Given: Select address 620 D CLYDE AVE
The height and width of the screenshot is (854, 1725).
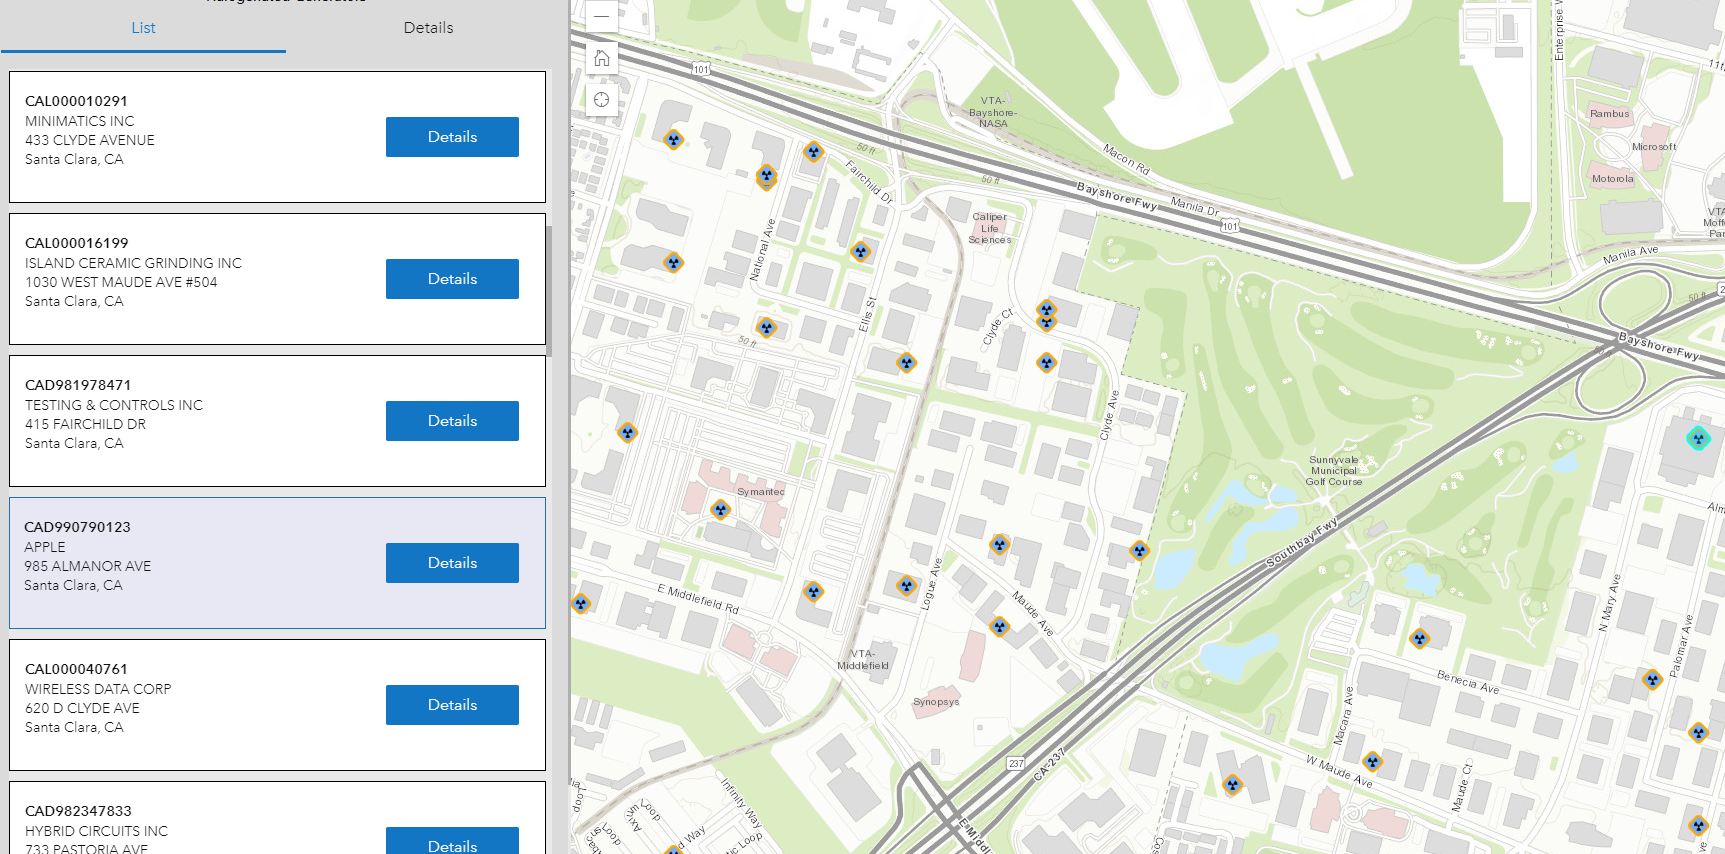Looking at the screenshot, I should (x=82, y=708).
